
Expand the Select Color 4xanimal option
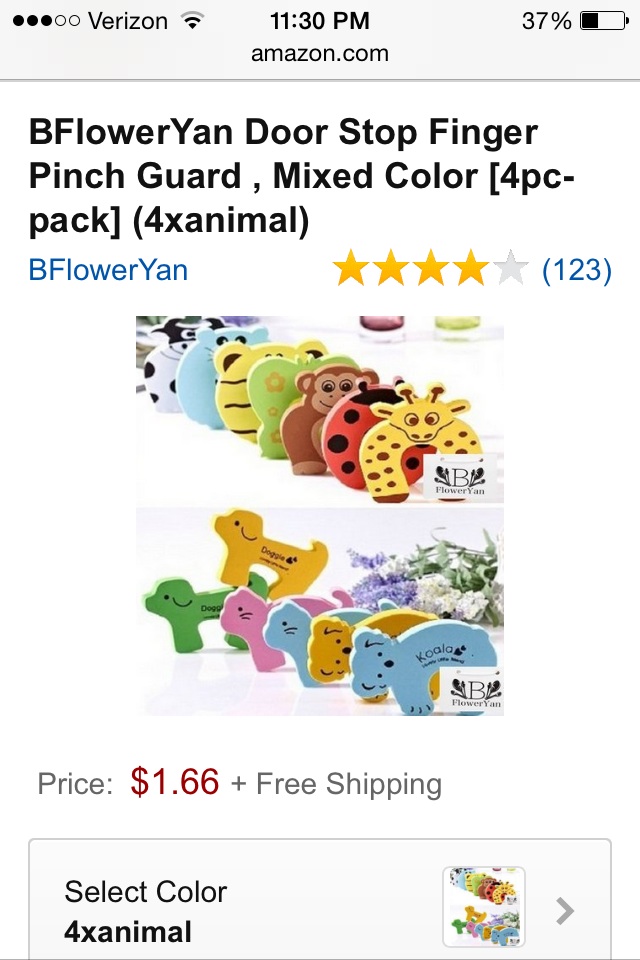click(x=320, y=899)
